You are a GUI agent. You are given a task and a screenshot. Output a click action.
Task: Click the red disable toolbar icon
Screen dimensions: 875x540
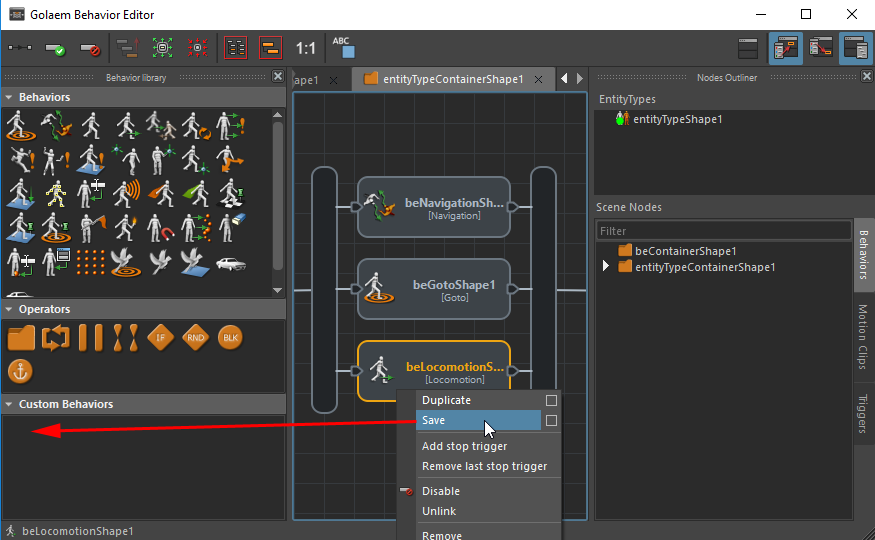pyautogui.click(x=90, y=49)
